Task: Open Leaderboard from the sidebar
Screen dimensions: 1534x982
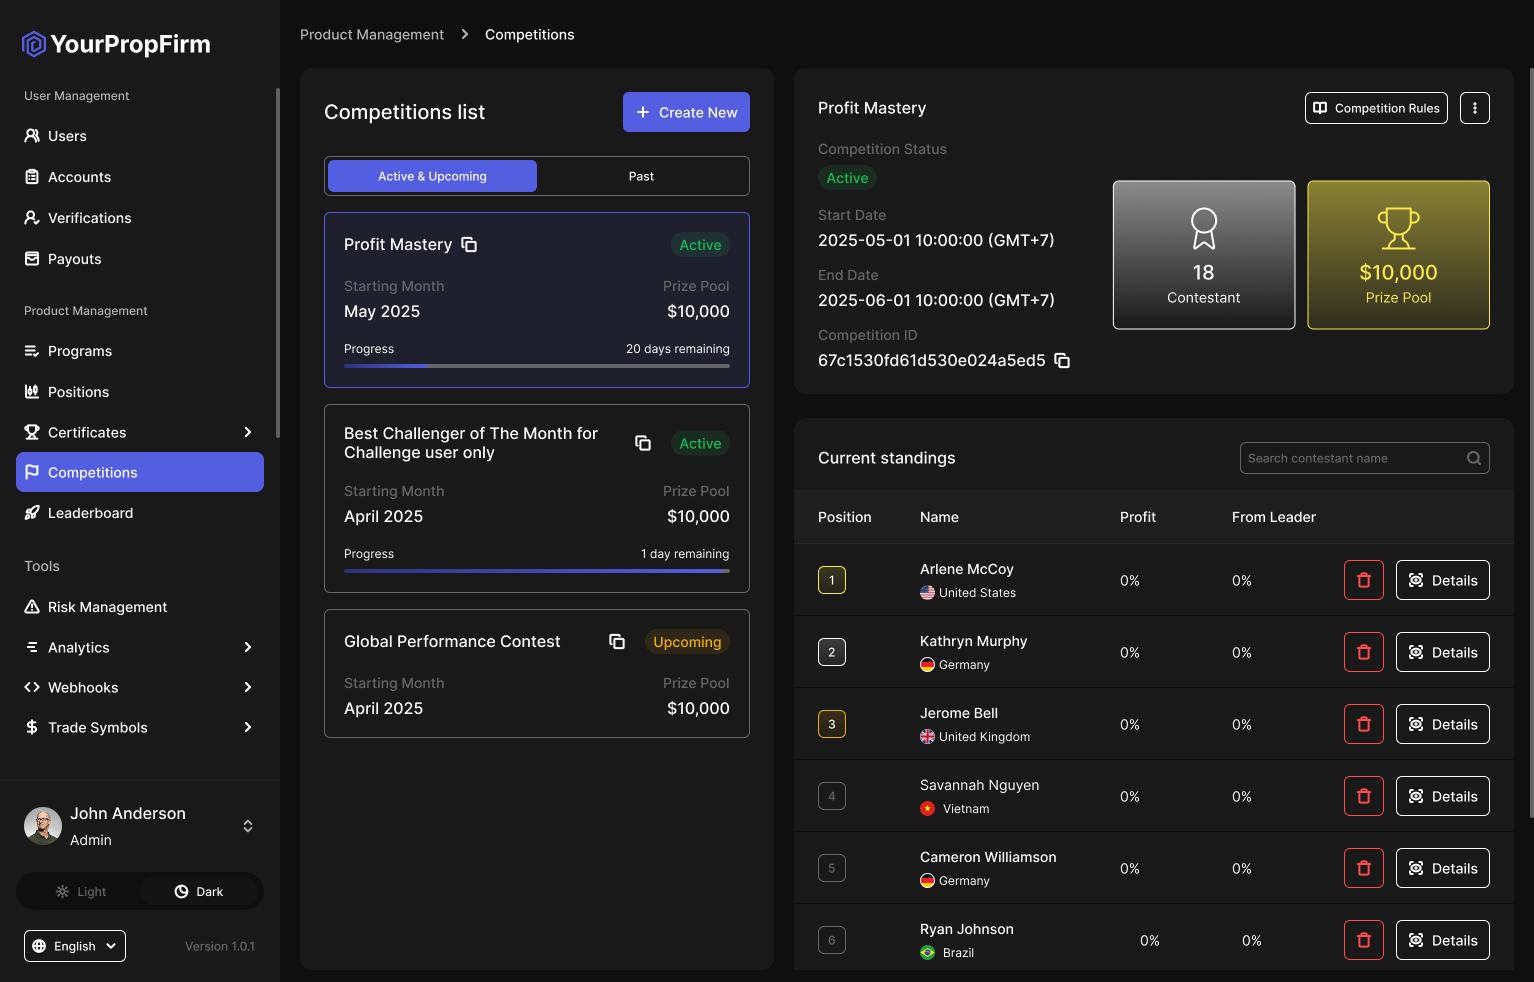Action: click(90, 513)
